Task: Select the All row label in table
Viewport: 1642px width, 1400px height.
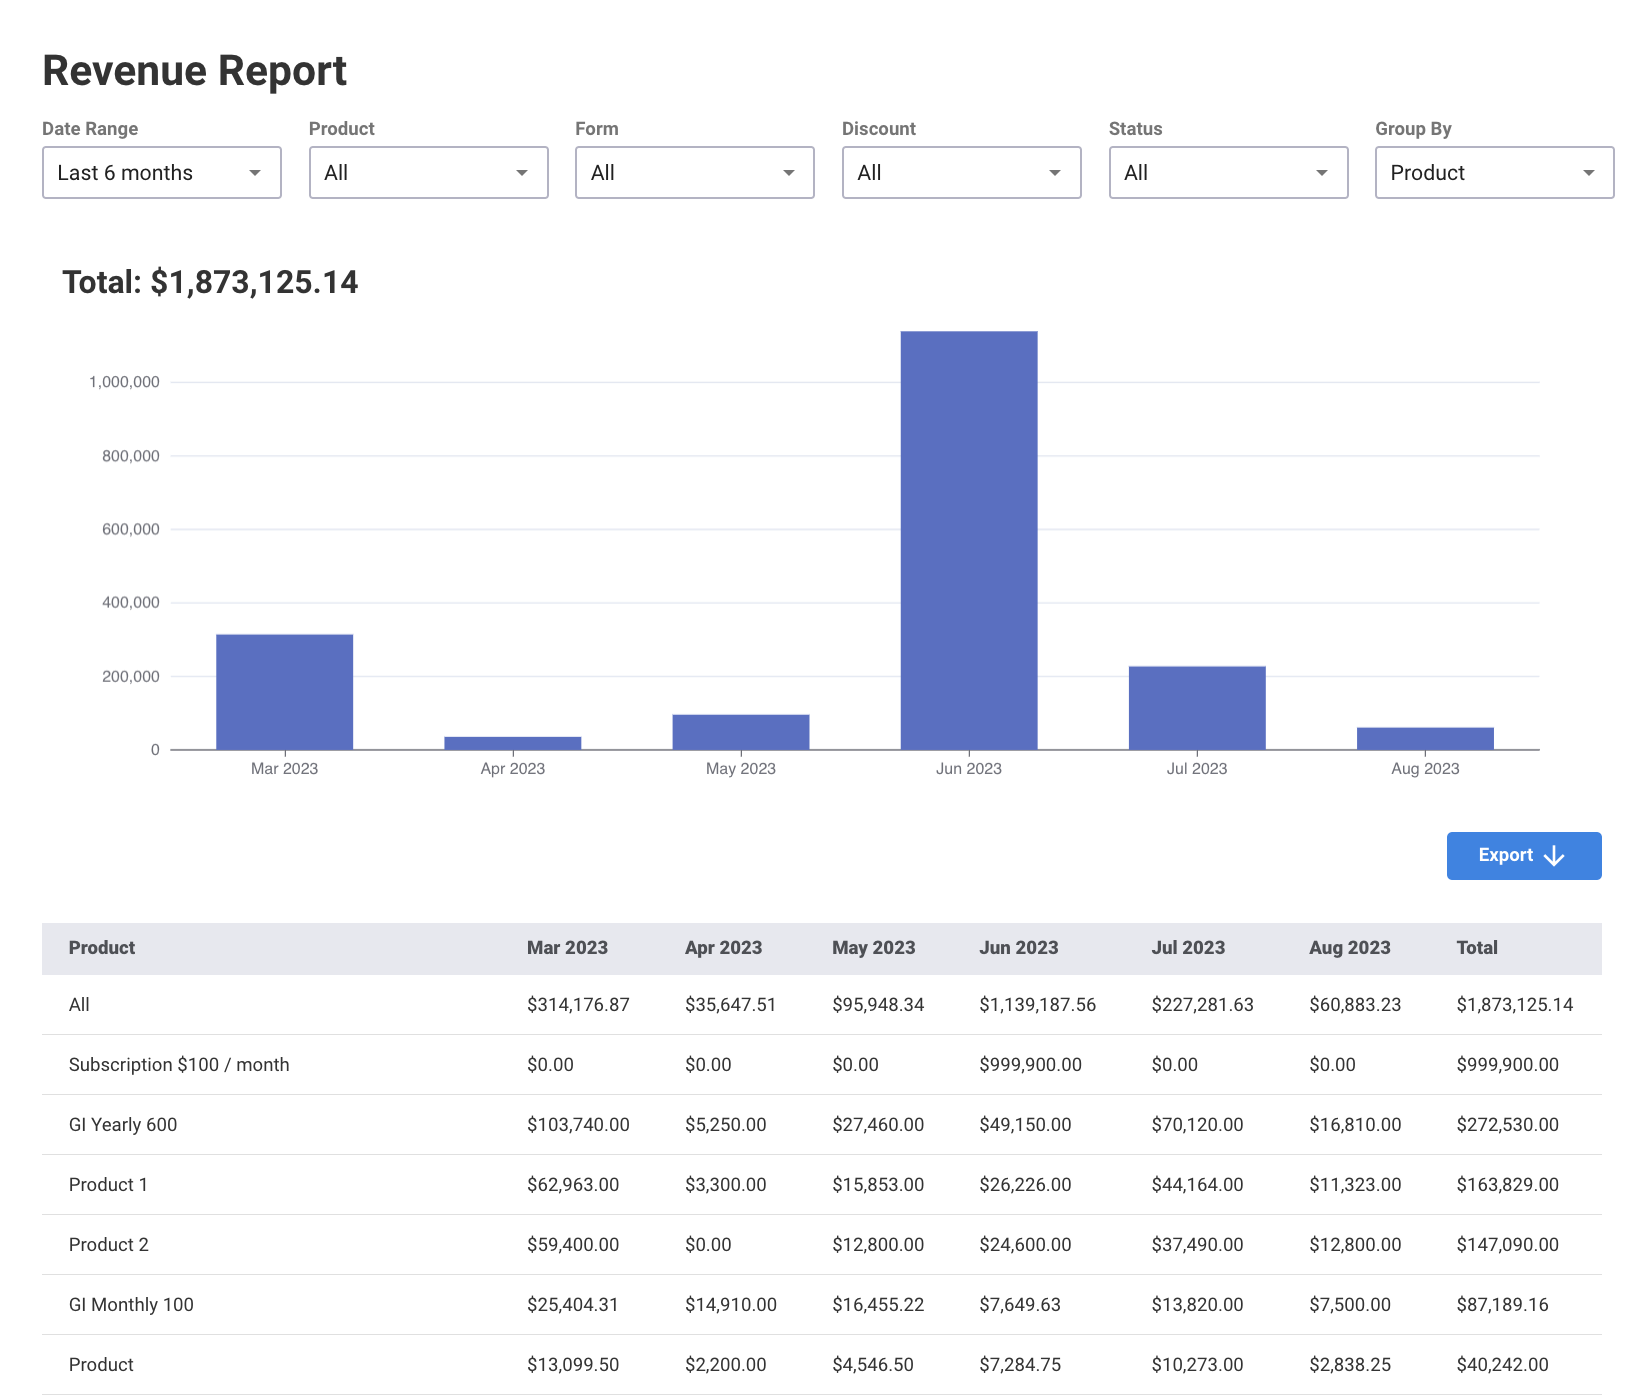Action: coord(79,1005)
